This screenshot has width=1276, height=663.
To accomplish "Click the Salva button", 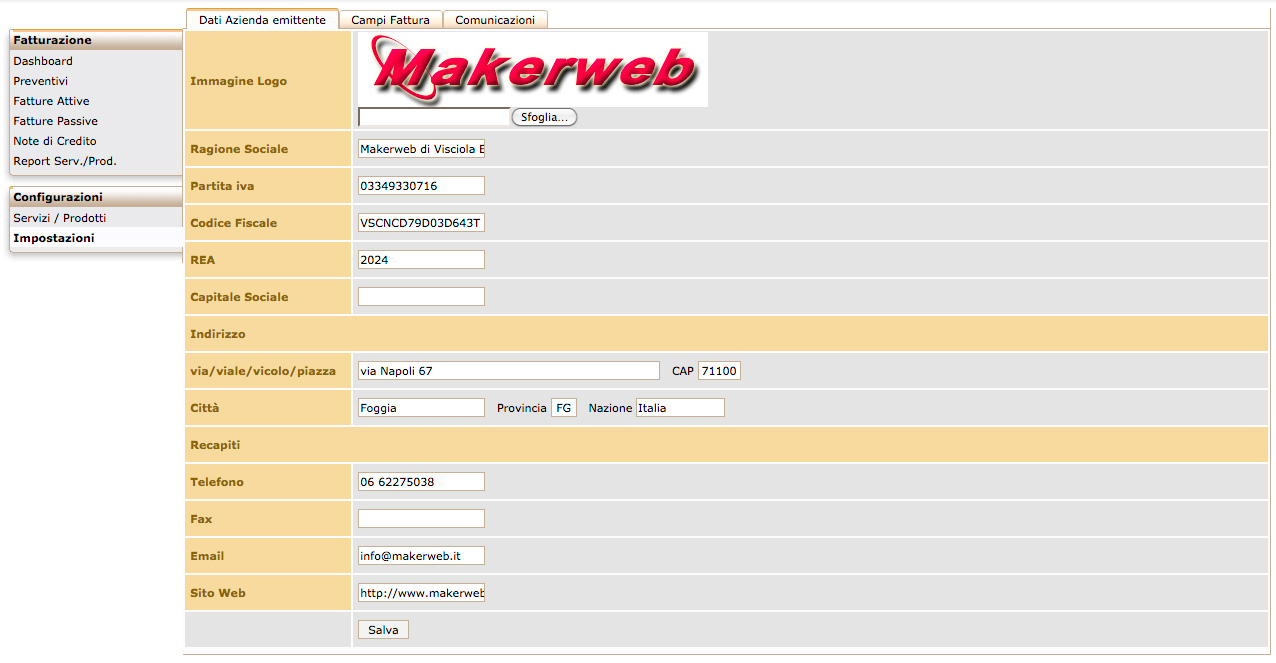I will pos(383,630).
